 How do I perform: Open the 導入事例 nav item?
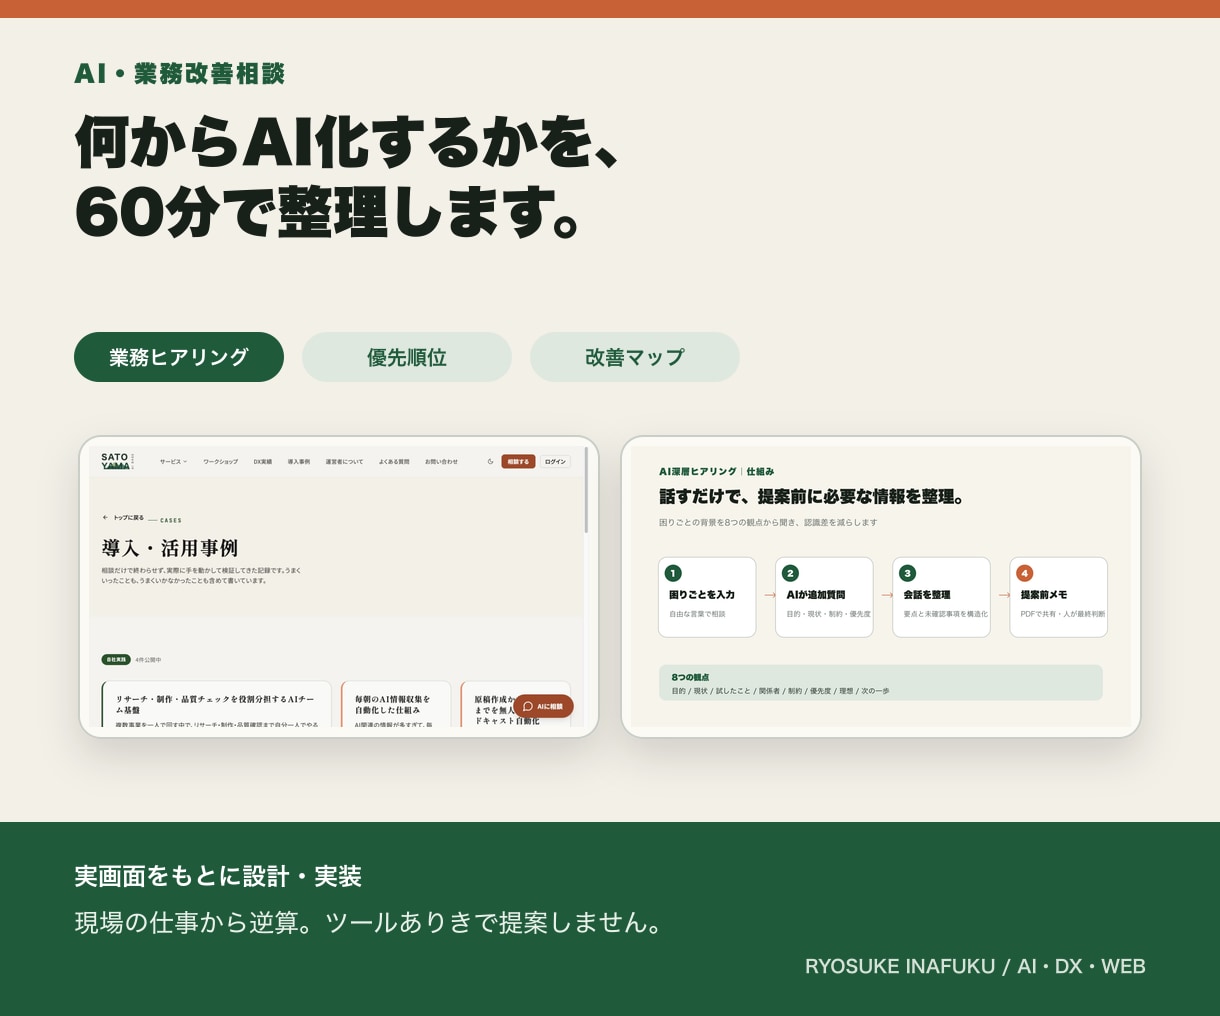tap(298, 462)
